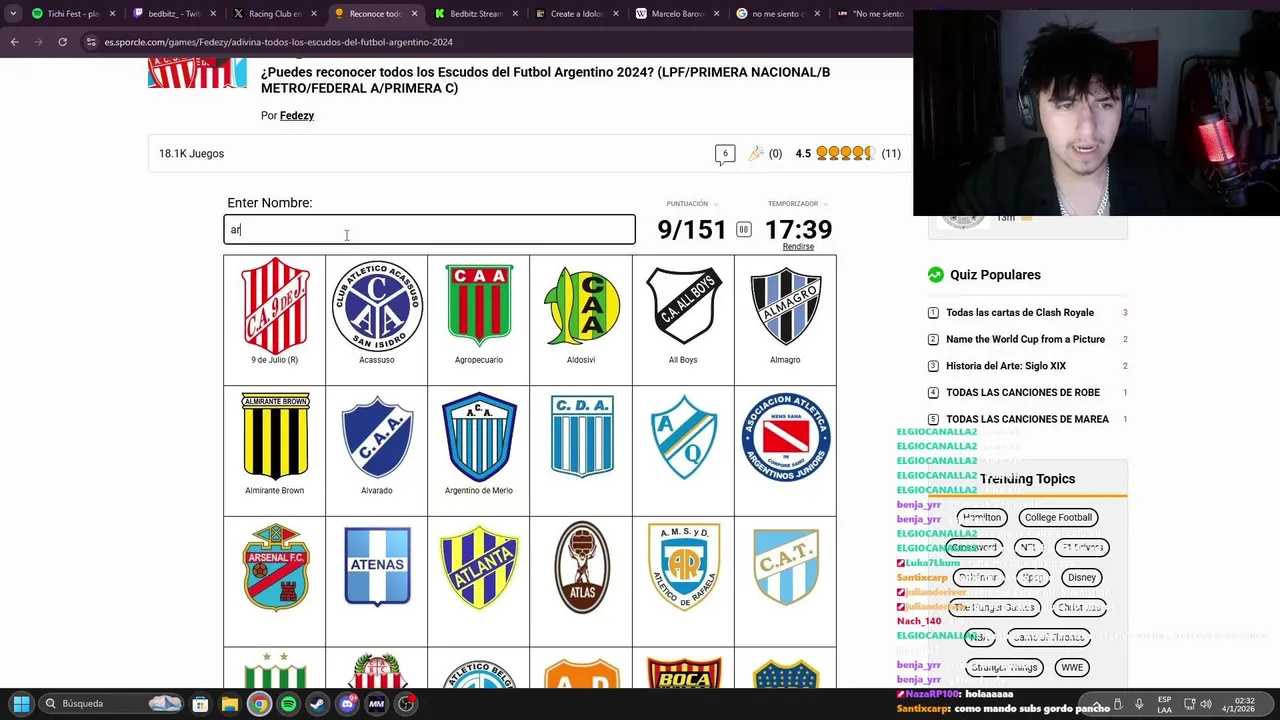Click the C.D.A. striped crest
Screen dimensions: 1280x720
click(x=581, y=435)
